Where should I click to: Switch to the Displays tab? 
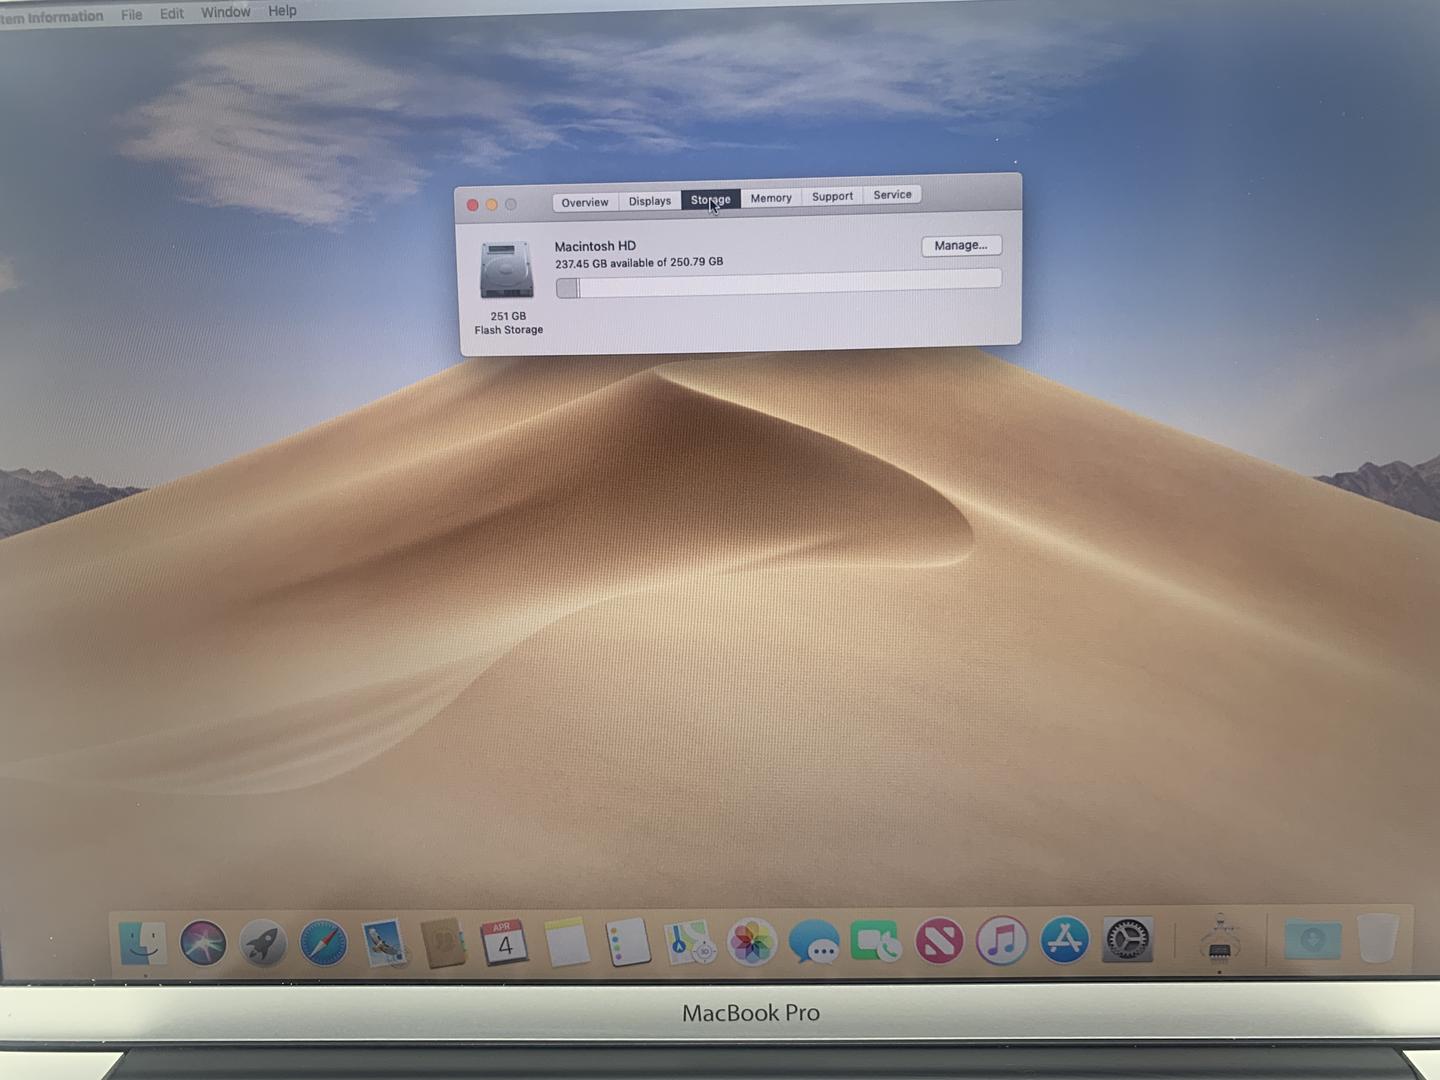pos(650,201)
